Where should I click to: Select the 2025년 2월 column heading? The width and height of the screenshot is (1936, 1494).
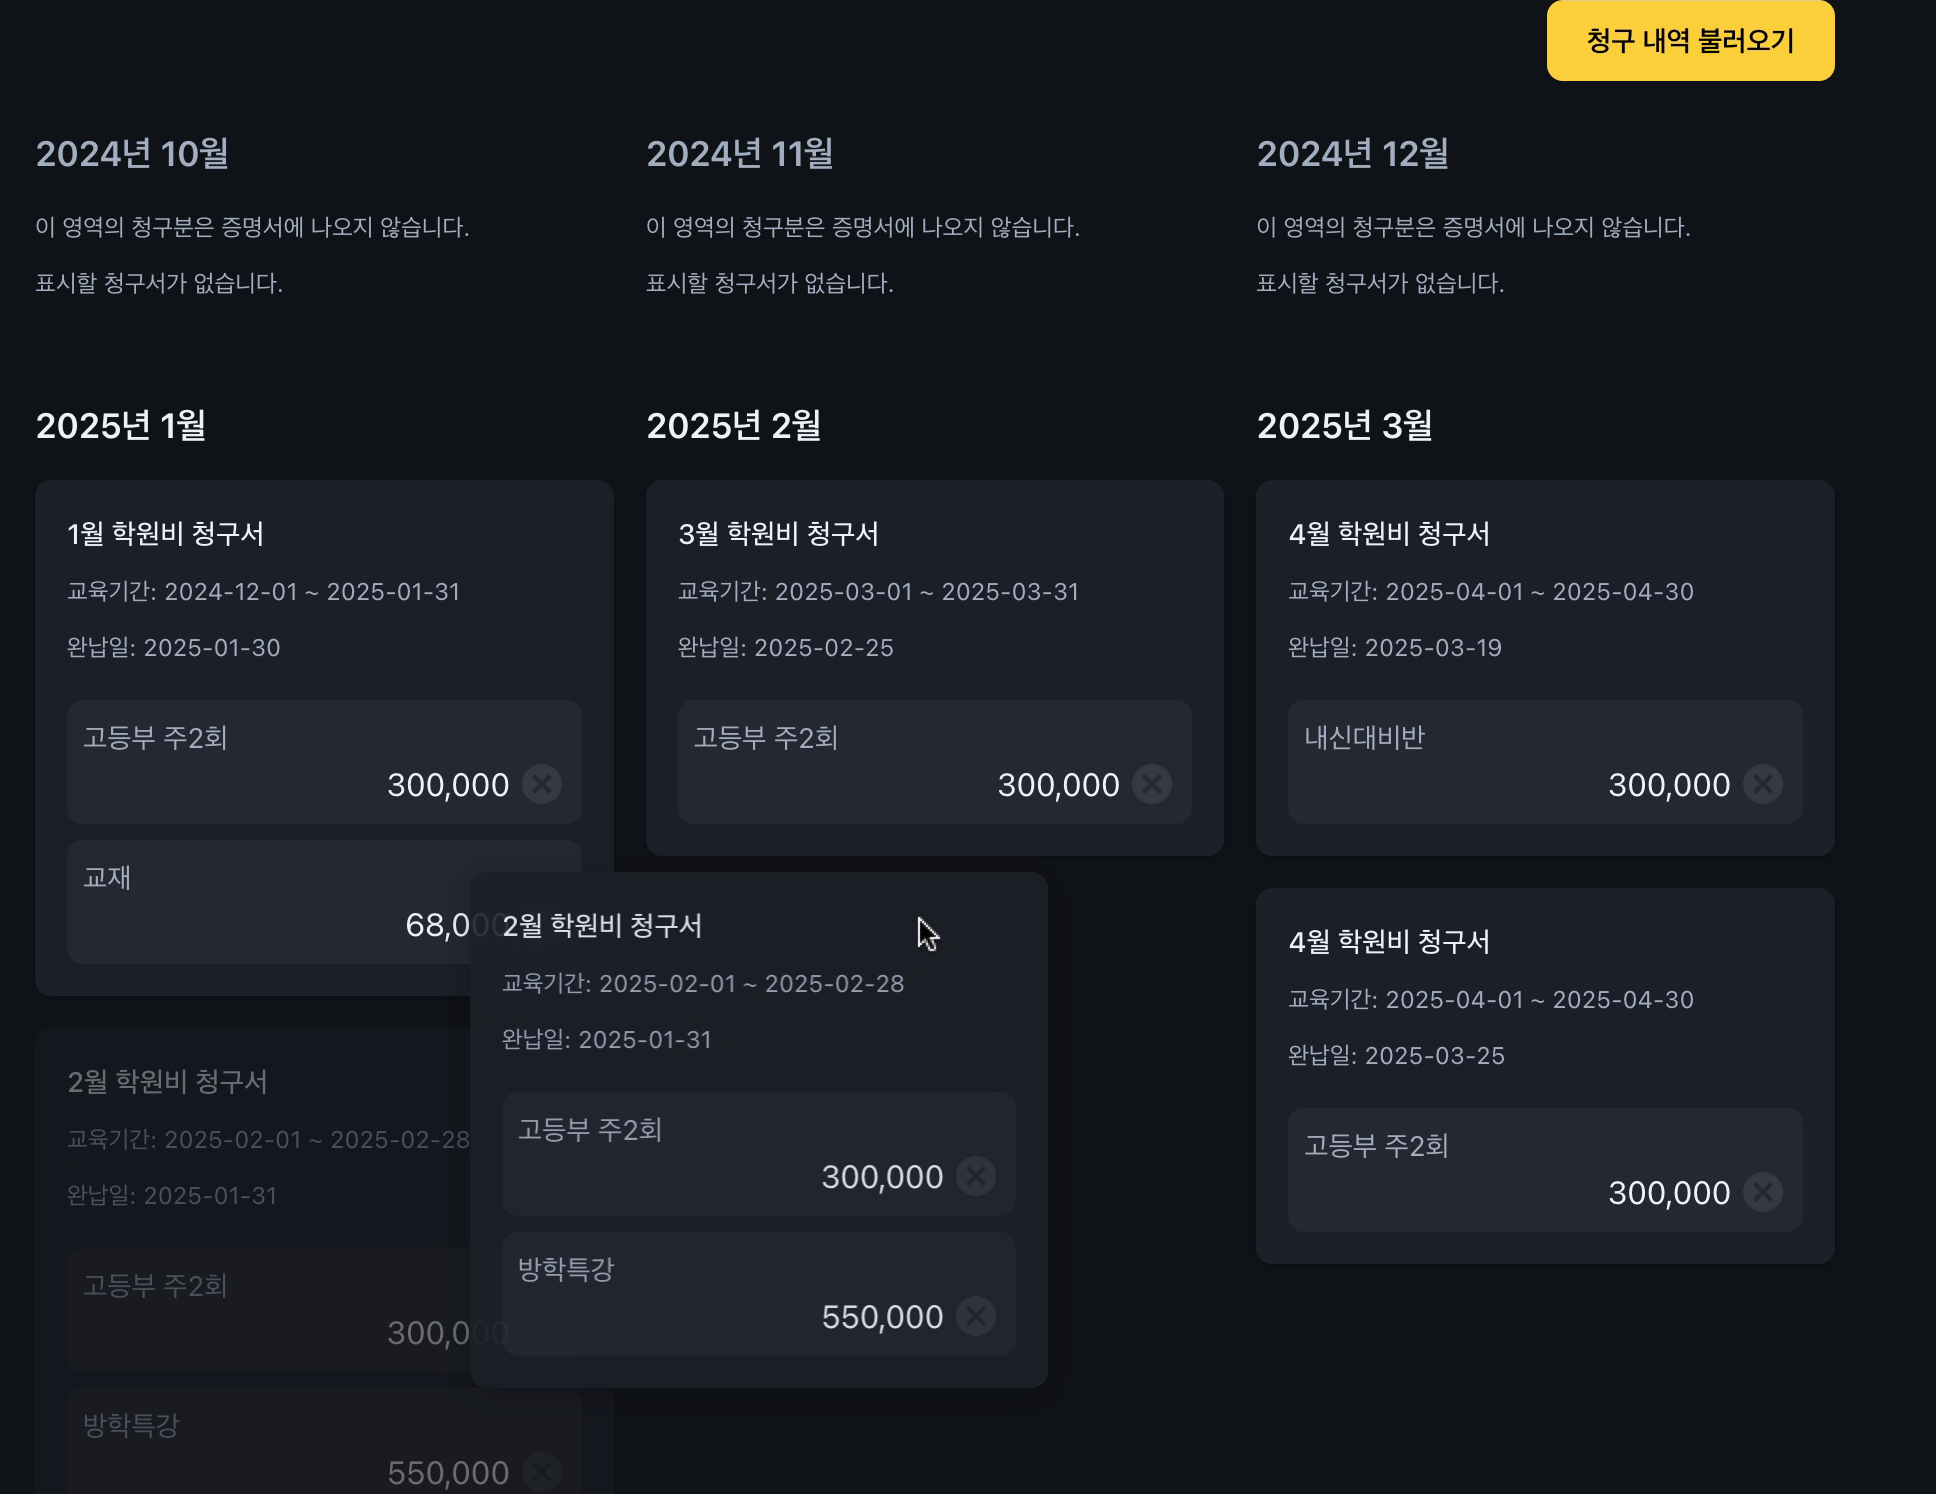click(x=733, y=426)
